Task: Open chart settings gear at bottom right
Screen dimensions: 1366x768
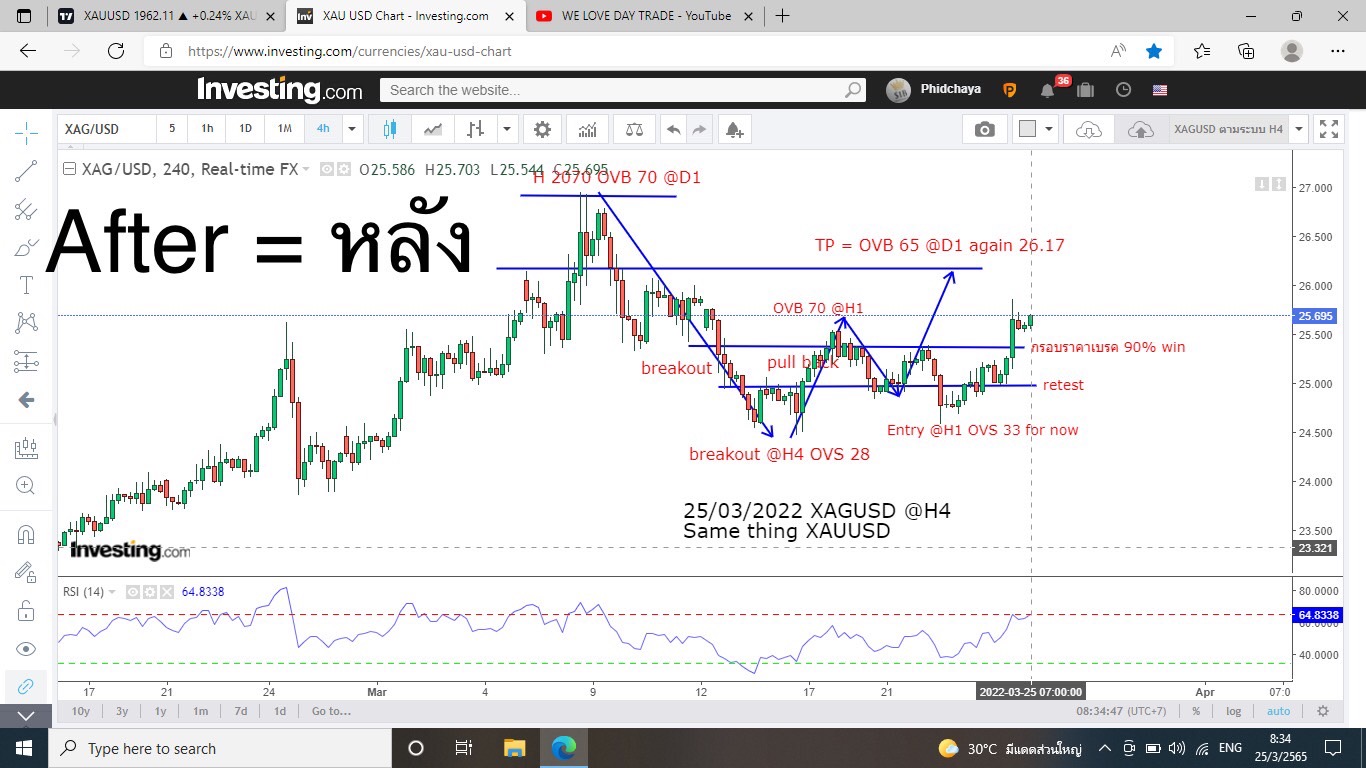Action: (x=1323, y=711)
